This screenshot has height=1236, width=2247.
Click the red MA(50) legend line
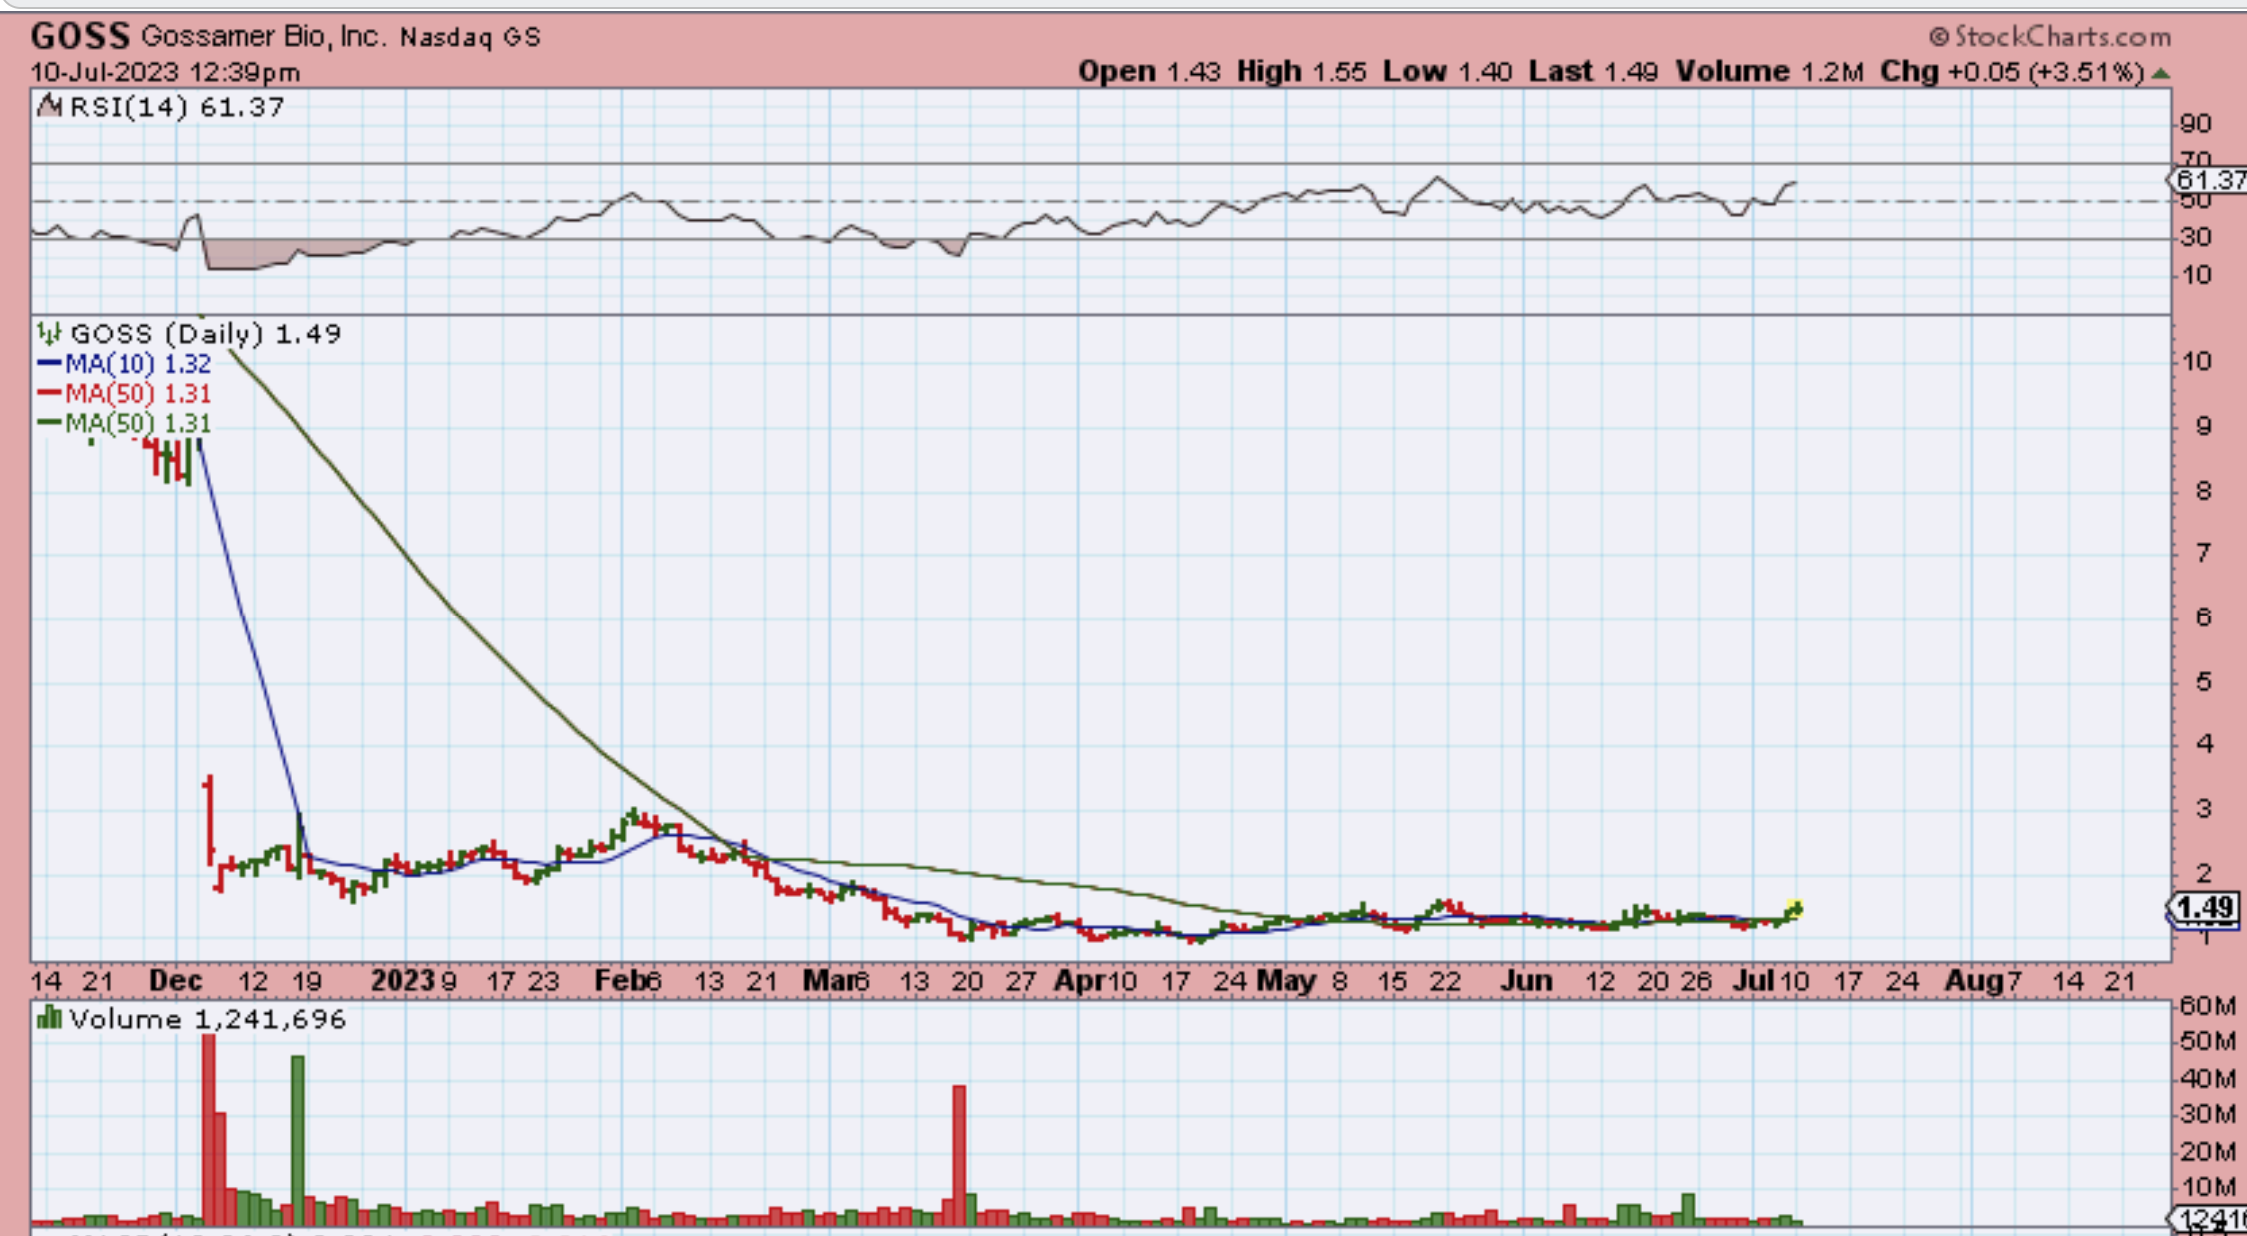coord(49,393)
